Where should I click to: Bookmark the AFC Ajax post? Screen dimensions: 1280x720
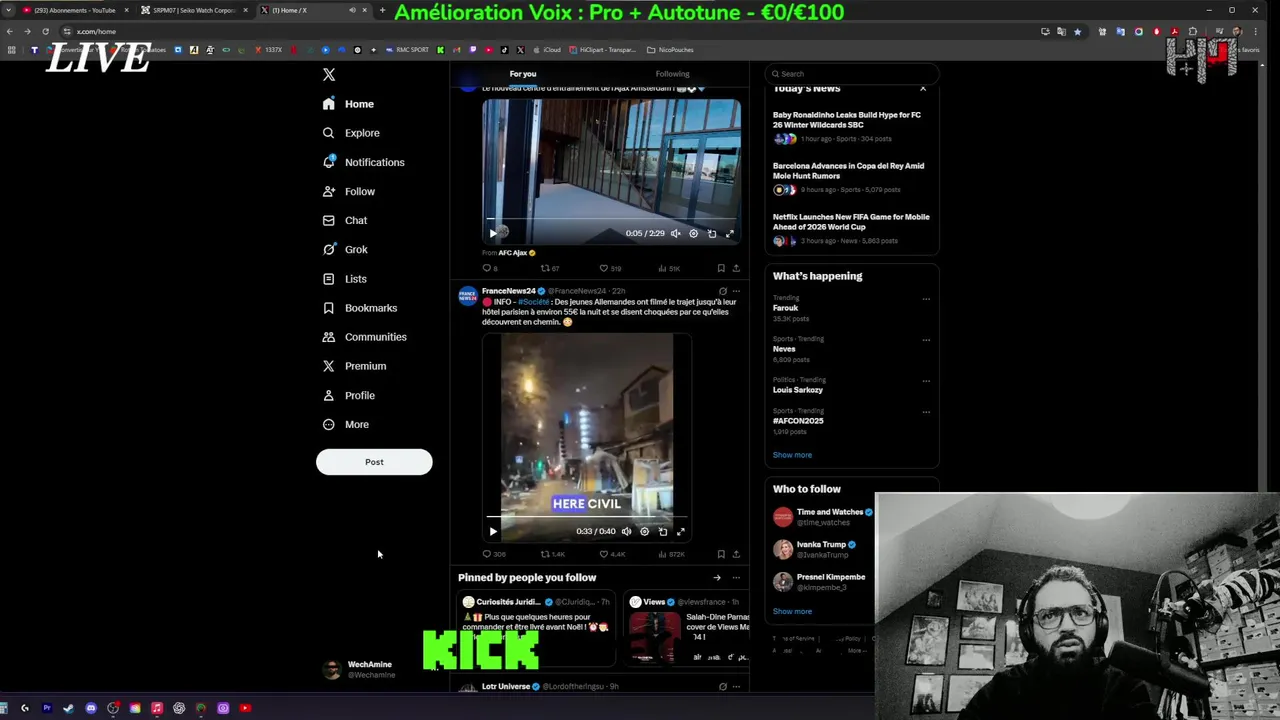coord(721,268)
